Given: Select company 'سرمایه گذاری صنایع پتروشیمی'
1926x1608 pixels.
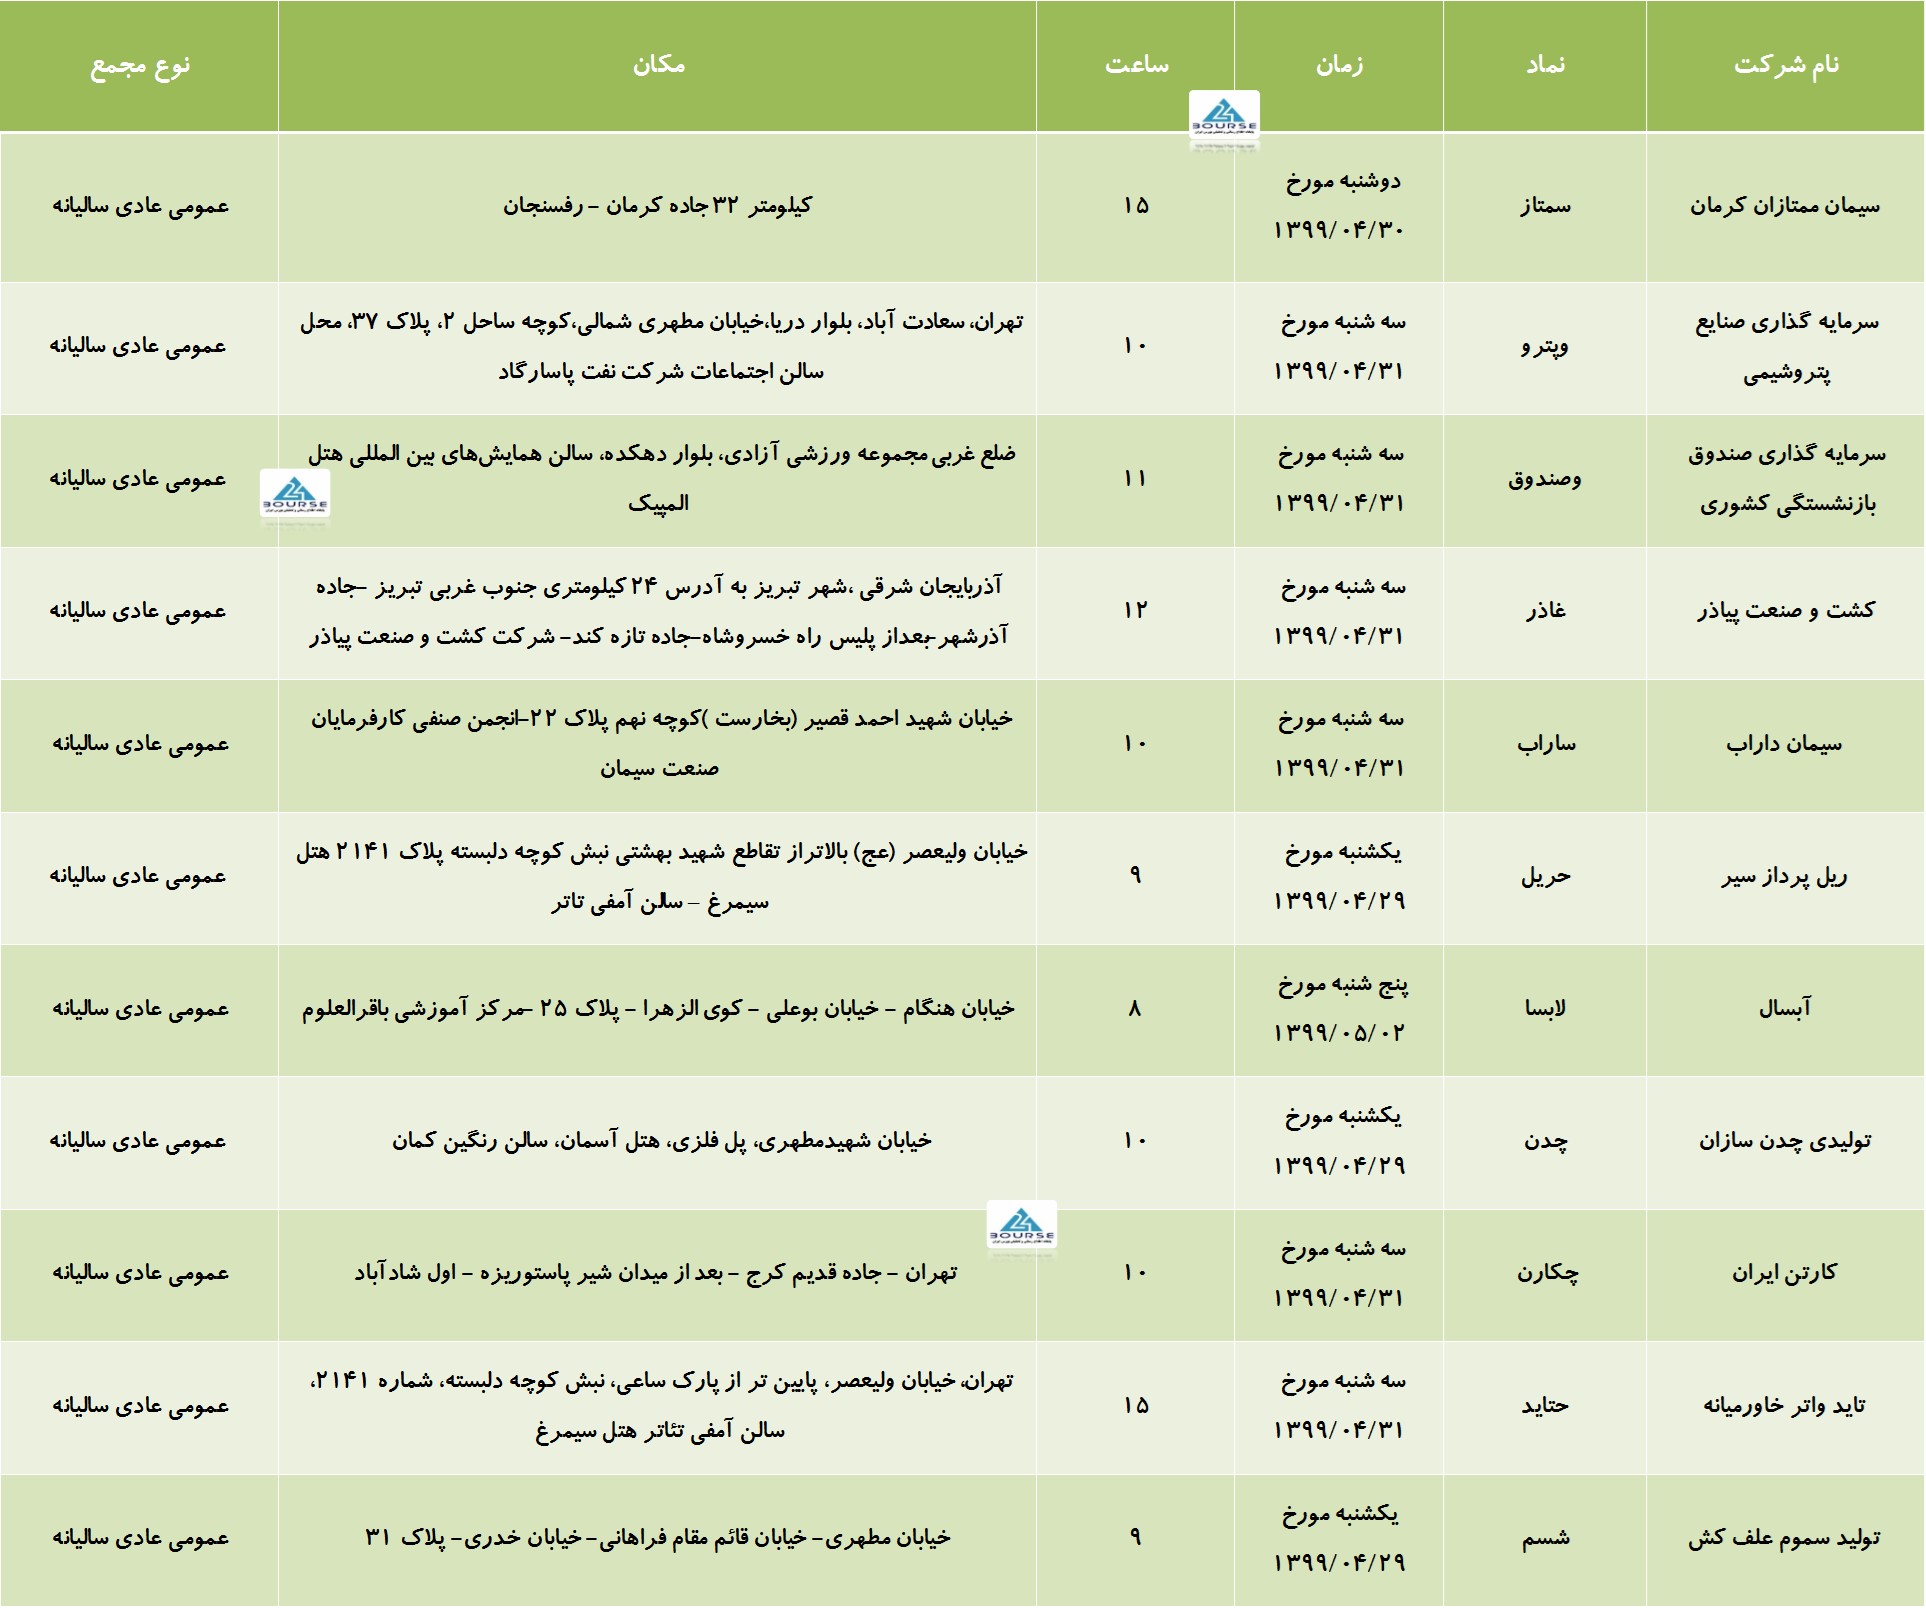Looking at the screenshot, I should (x=1785, y=347).
